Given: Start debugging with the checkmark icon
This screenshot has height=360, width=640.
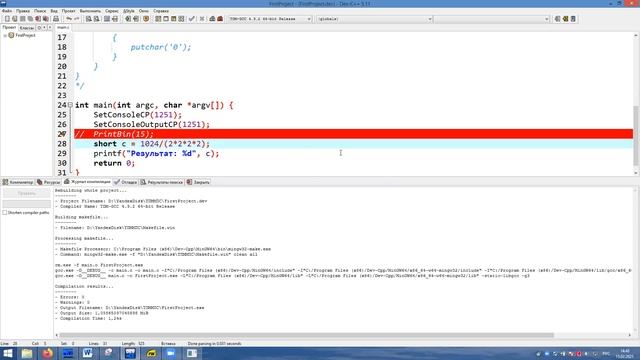Looking at the screenshot, I should point(191,19).
